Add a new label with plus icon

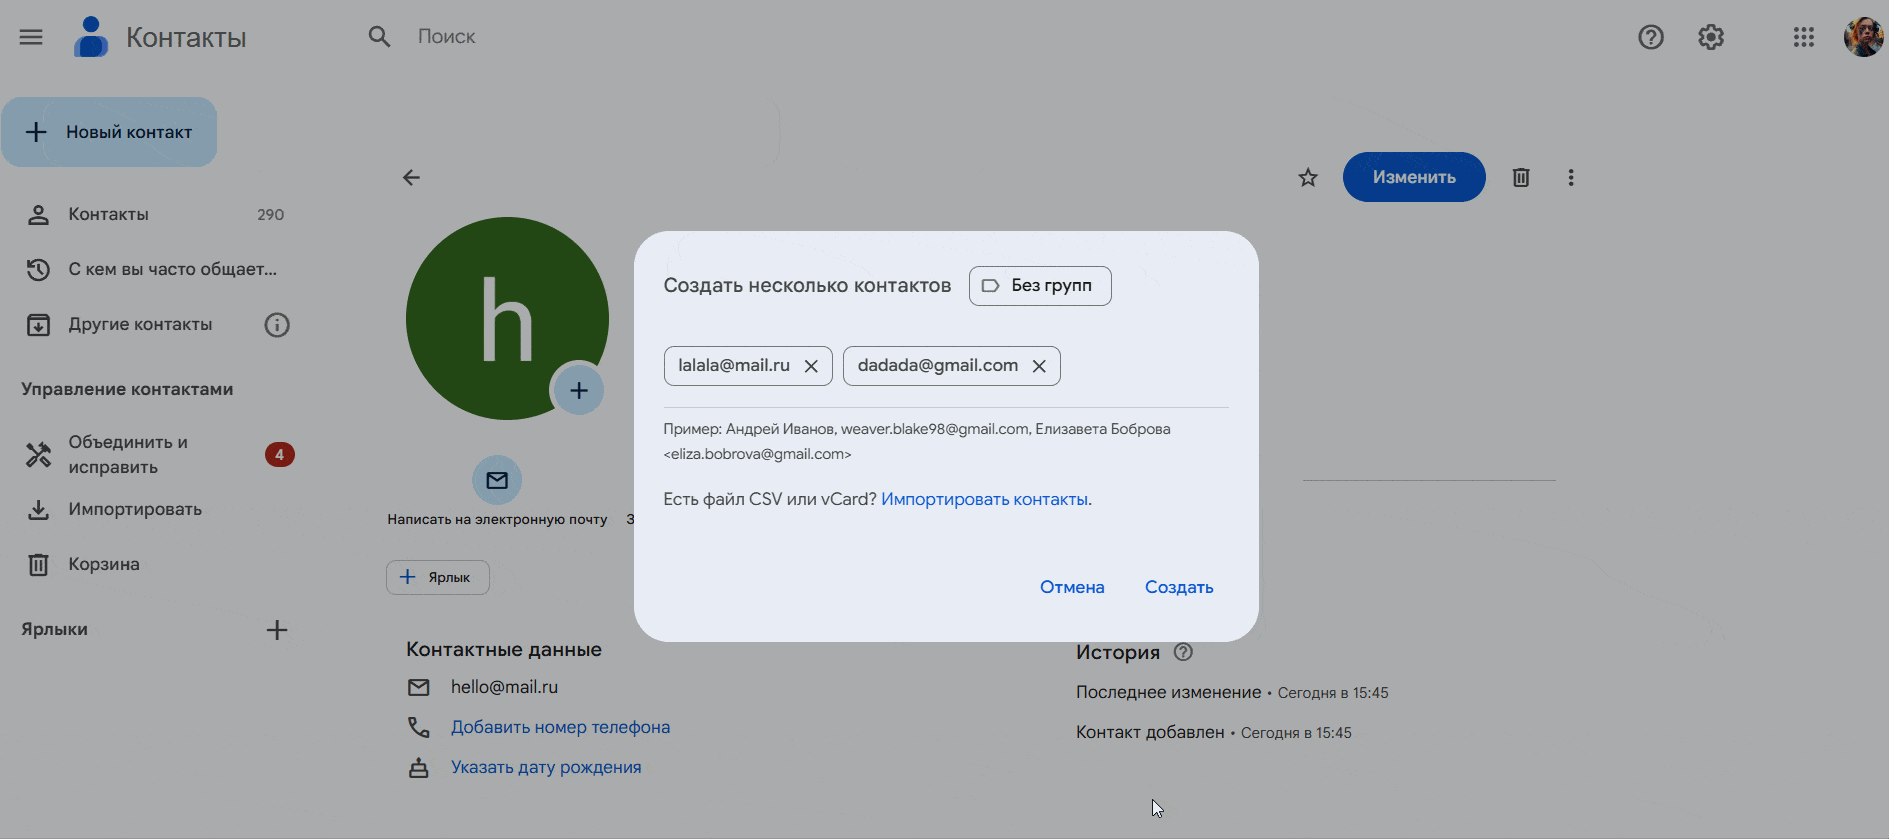pos(277,630)
